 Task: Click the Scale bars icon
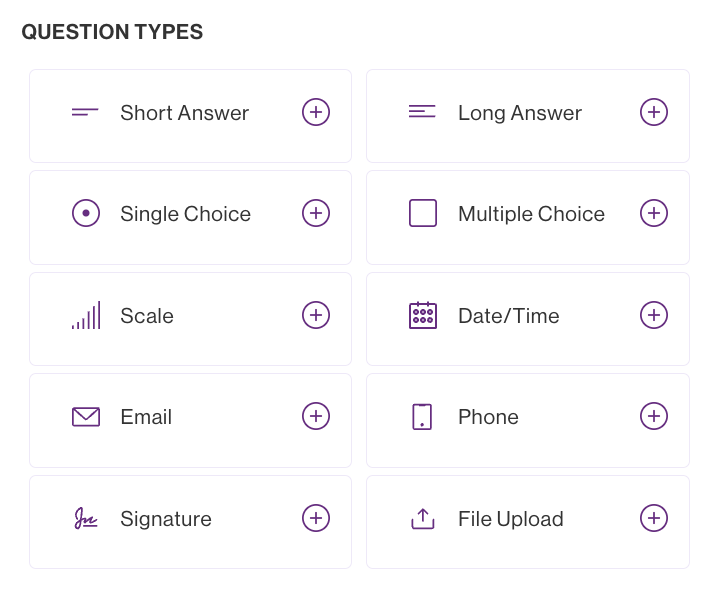(86, 316)
